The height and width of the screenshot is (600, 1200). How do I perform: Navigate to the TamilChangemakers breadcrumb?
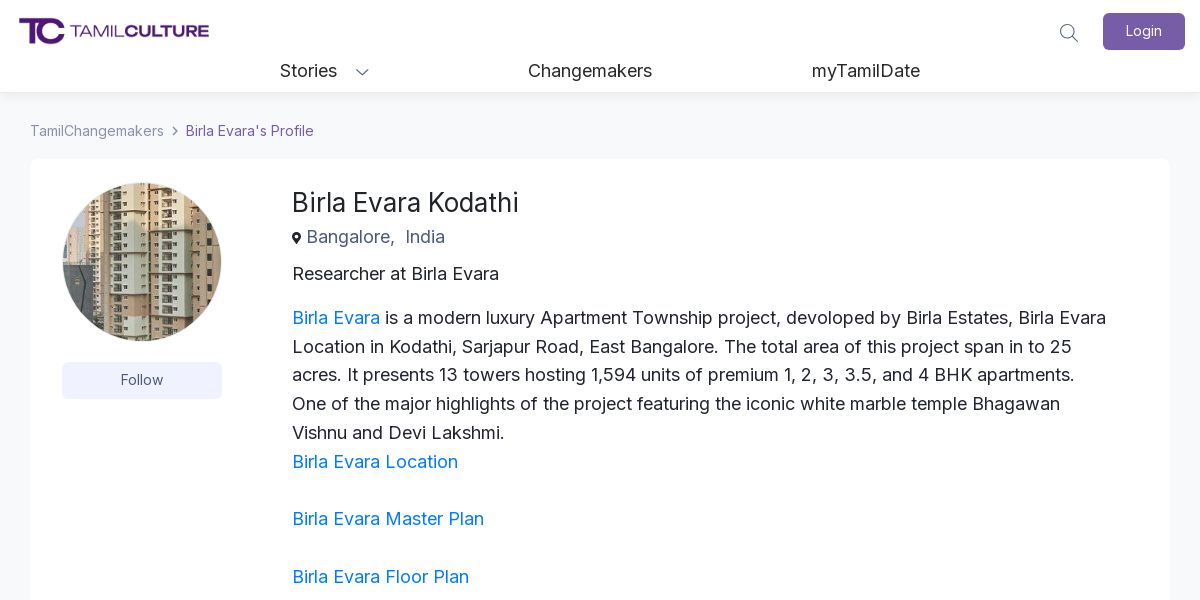pyautogui.click(x=97, y=131)
